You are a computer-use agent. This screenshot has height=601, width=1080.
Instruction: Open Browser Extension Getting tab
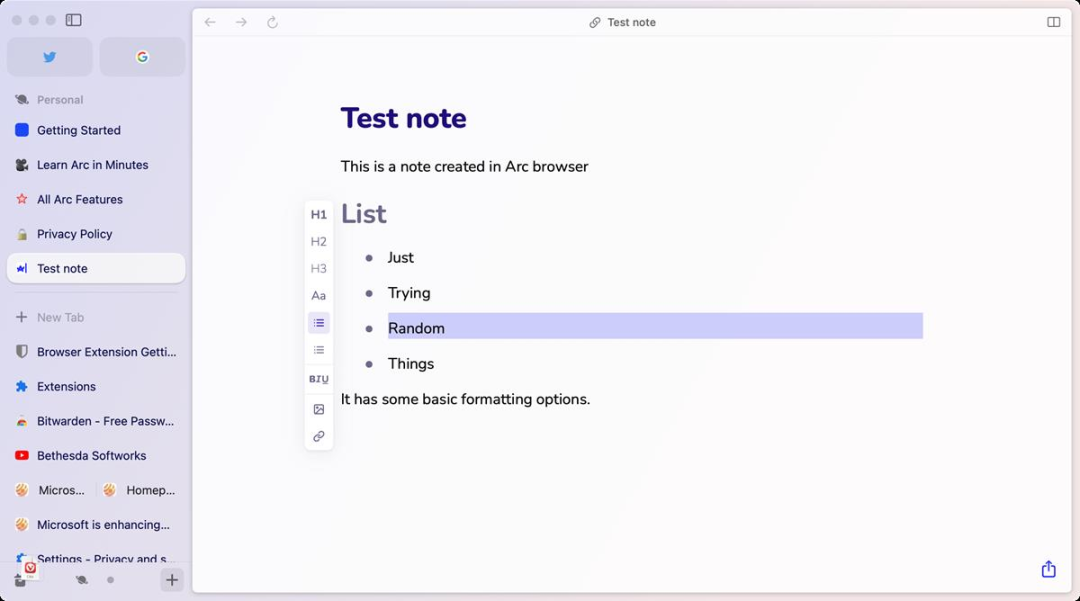96,352
